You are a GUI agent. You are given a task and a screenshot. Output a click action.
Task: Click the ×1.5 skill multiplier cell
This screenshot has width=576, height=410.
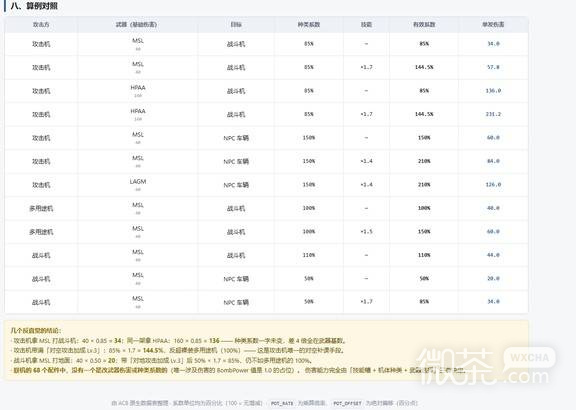[366, 232]
